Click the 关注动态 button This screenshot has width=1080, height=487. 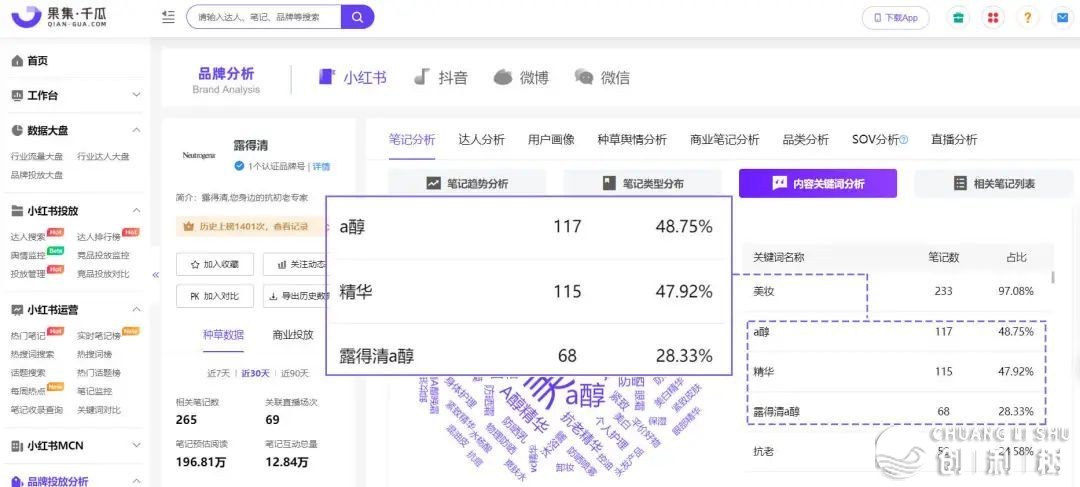[294, 264]
